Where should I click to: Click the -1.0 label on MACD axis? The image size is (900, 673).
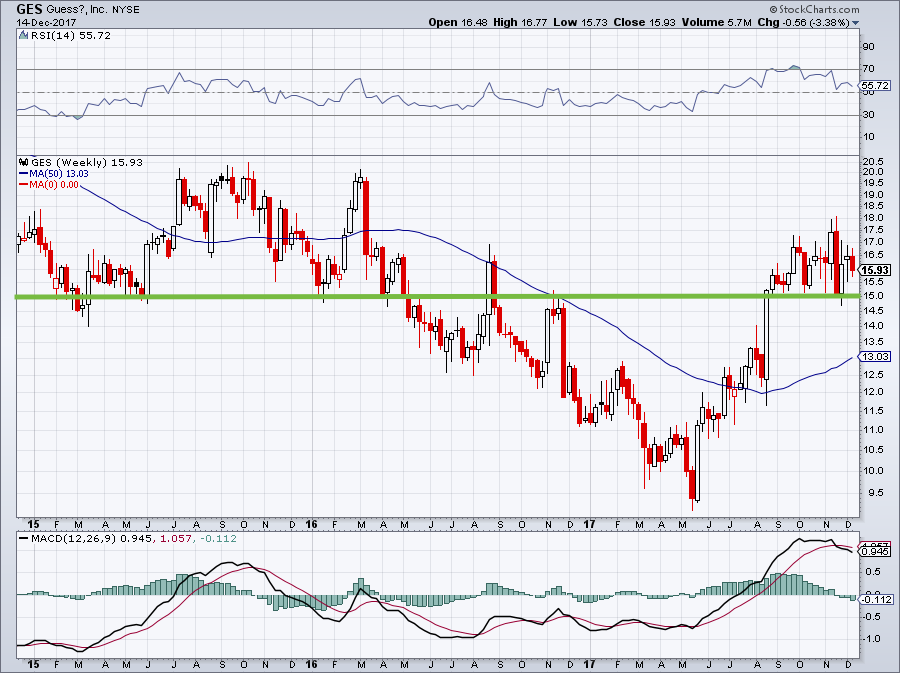click(x=871, y=639)
